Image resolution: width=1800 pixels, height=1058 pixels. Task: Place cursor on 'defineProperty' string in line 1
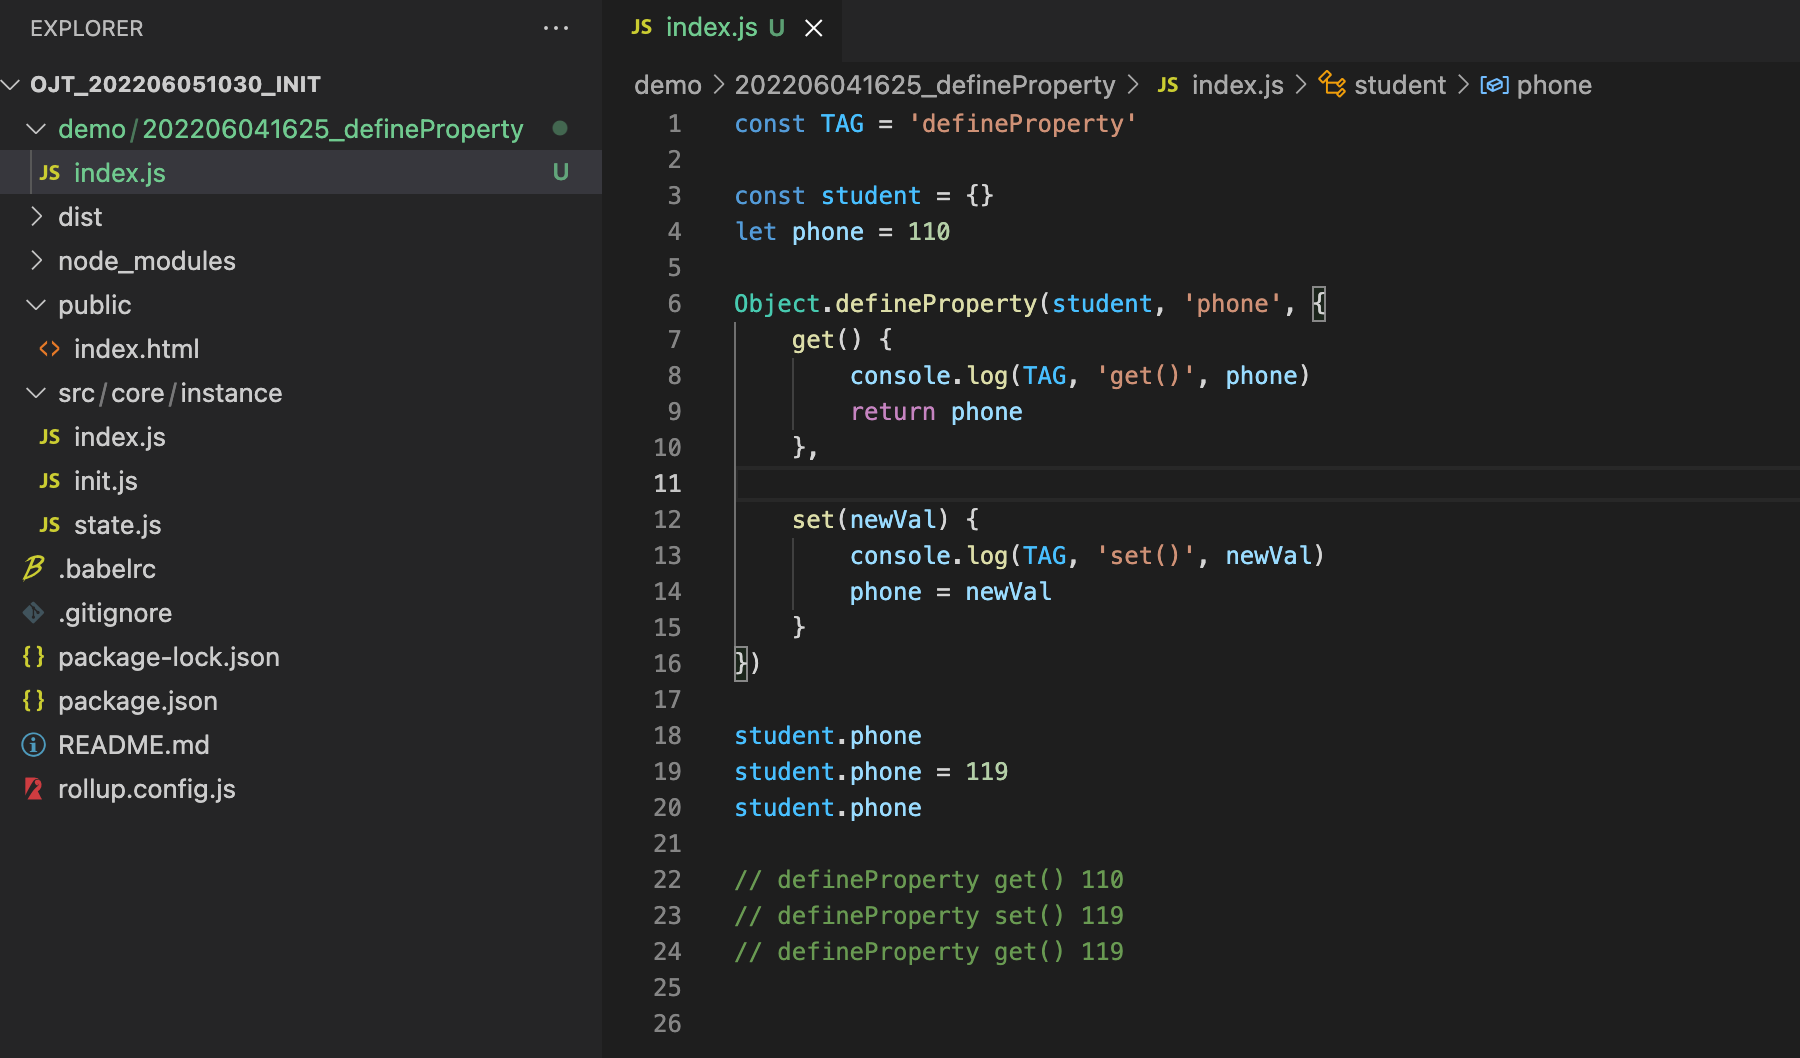1022,124
